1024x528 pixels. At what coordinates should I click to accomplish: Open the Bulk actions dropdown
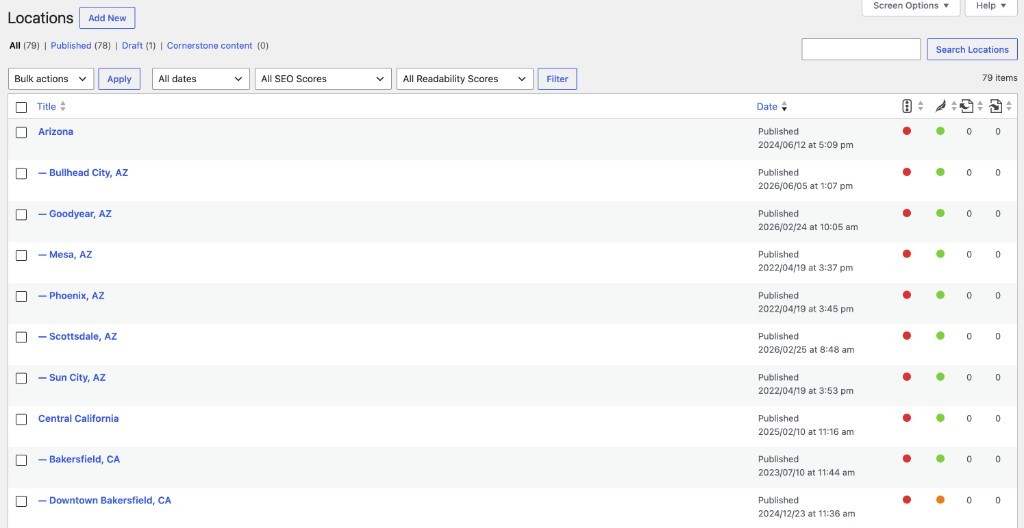point(51,78)
